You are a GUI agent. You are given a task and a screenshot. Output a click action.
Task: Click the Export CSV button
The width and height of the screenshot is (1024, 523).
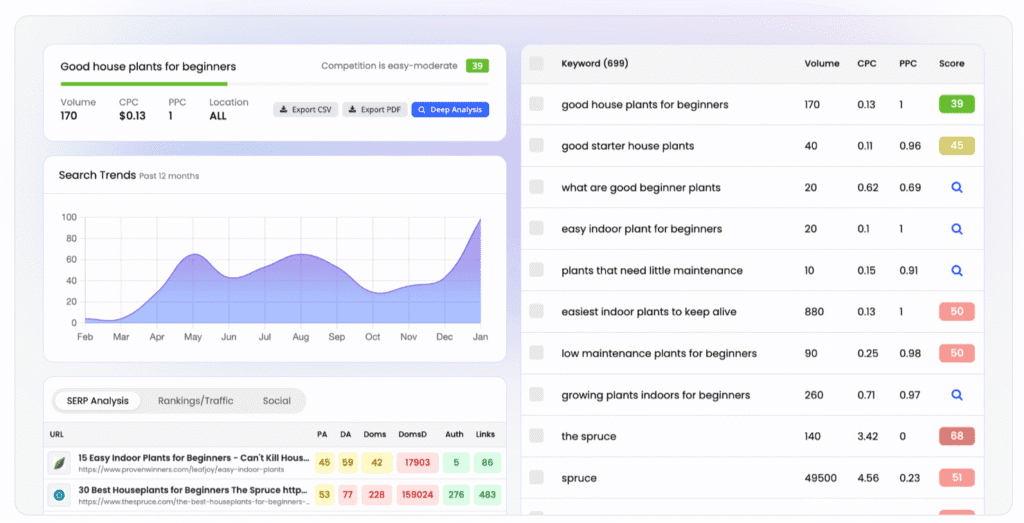tap(305, 110)
